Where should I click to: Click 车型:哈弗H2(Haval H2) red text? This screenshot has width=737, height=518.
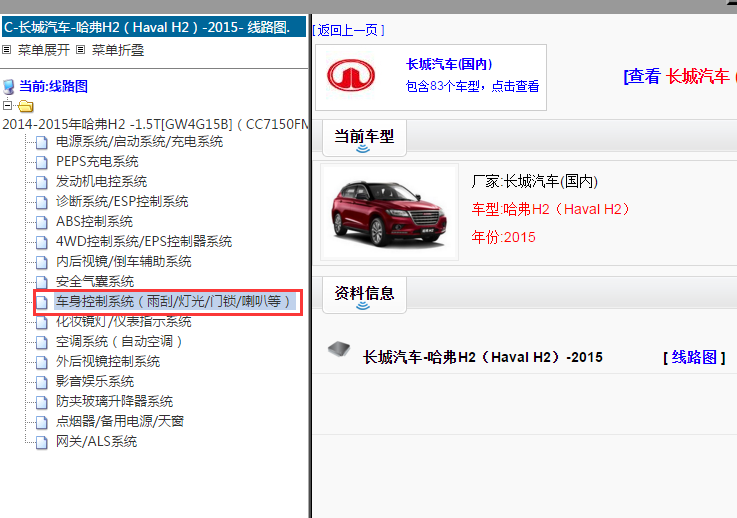[x=550, y=209]
